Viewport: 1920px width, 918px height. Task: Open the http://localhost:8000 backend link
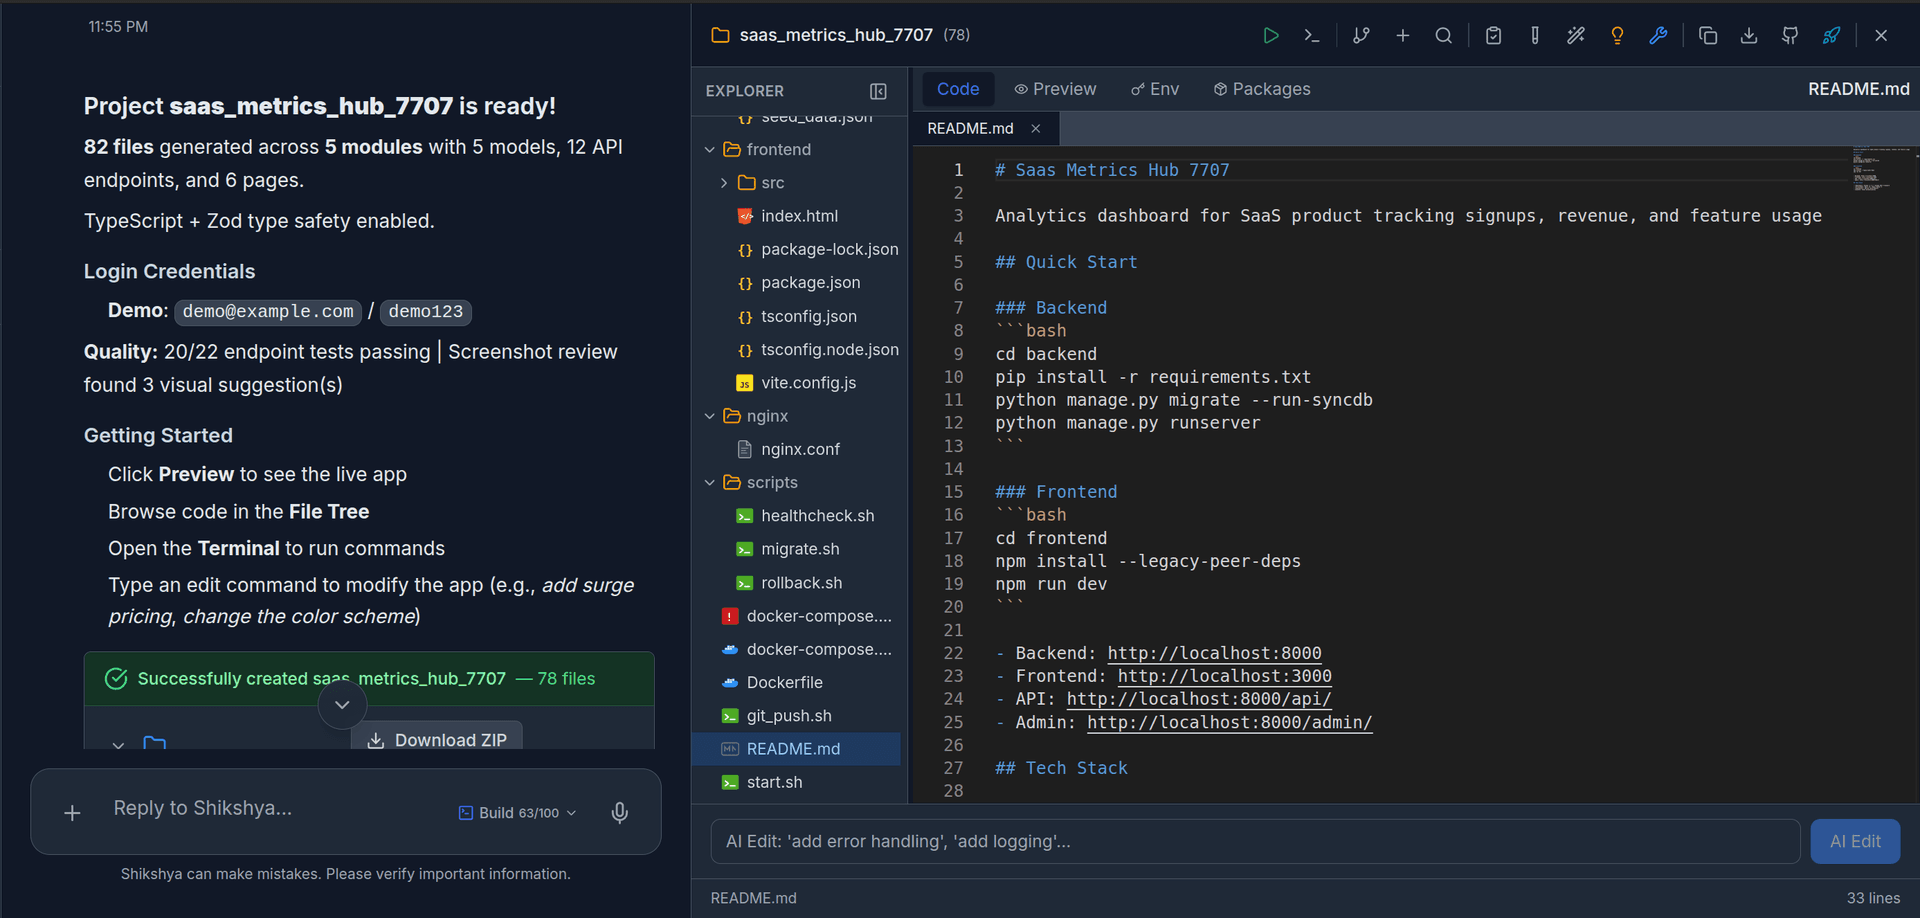click(1214, 653)
